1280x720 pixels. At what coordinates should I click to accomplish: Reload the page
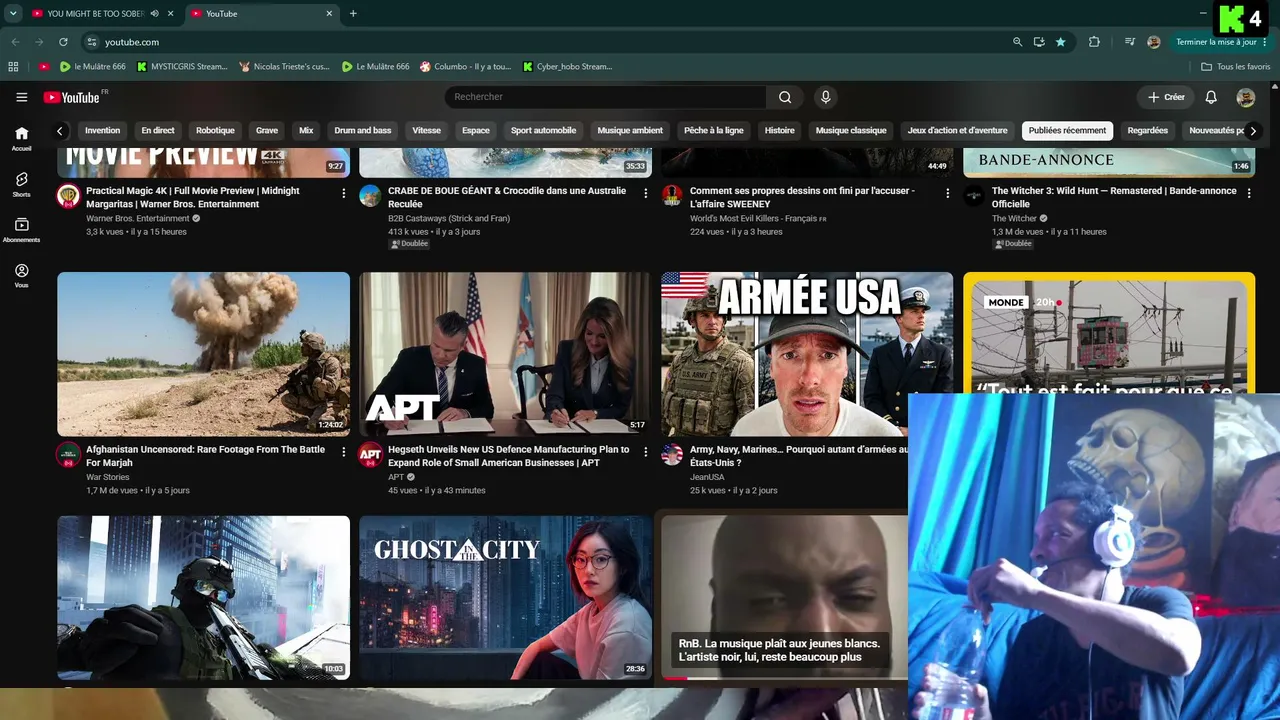(x=63, y=42)
